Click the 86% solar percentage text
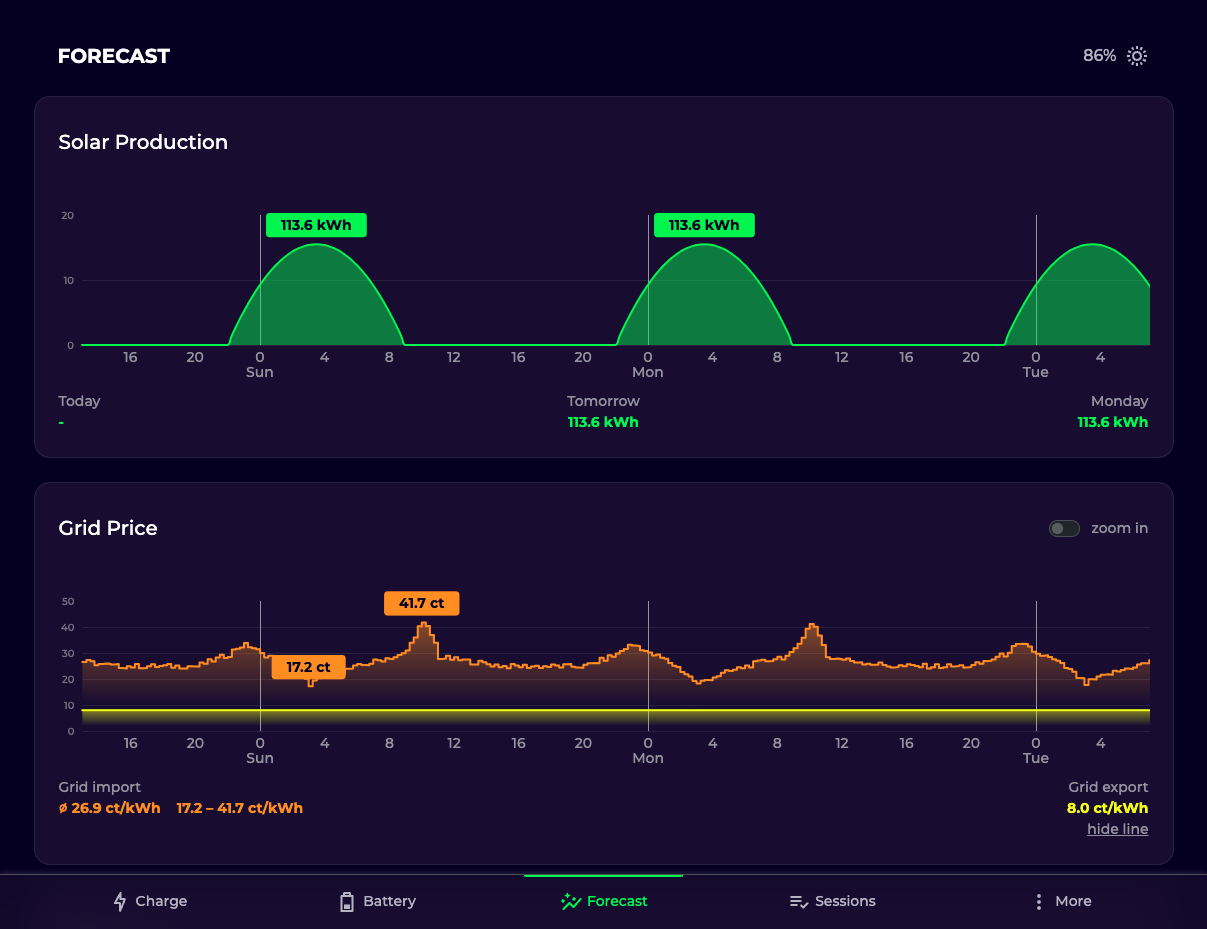 [1099, 56]
